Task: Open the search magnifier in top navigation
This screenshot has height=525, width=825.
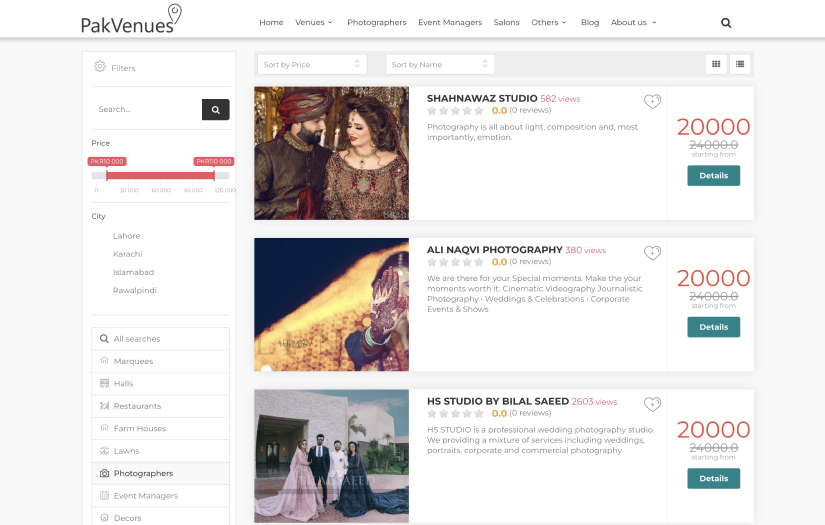Action: (x=726, y=23)
